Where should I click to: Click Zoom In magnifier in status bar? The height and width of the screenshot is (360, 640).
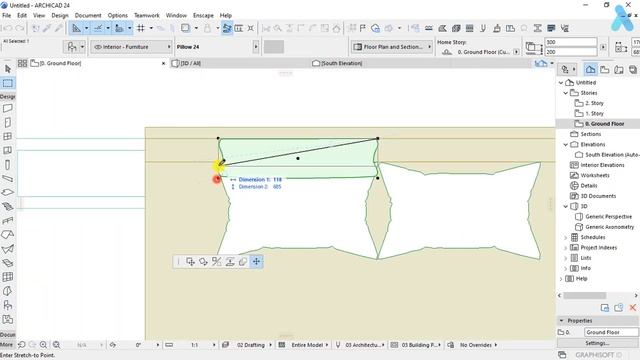43,345
